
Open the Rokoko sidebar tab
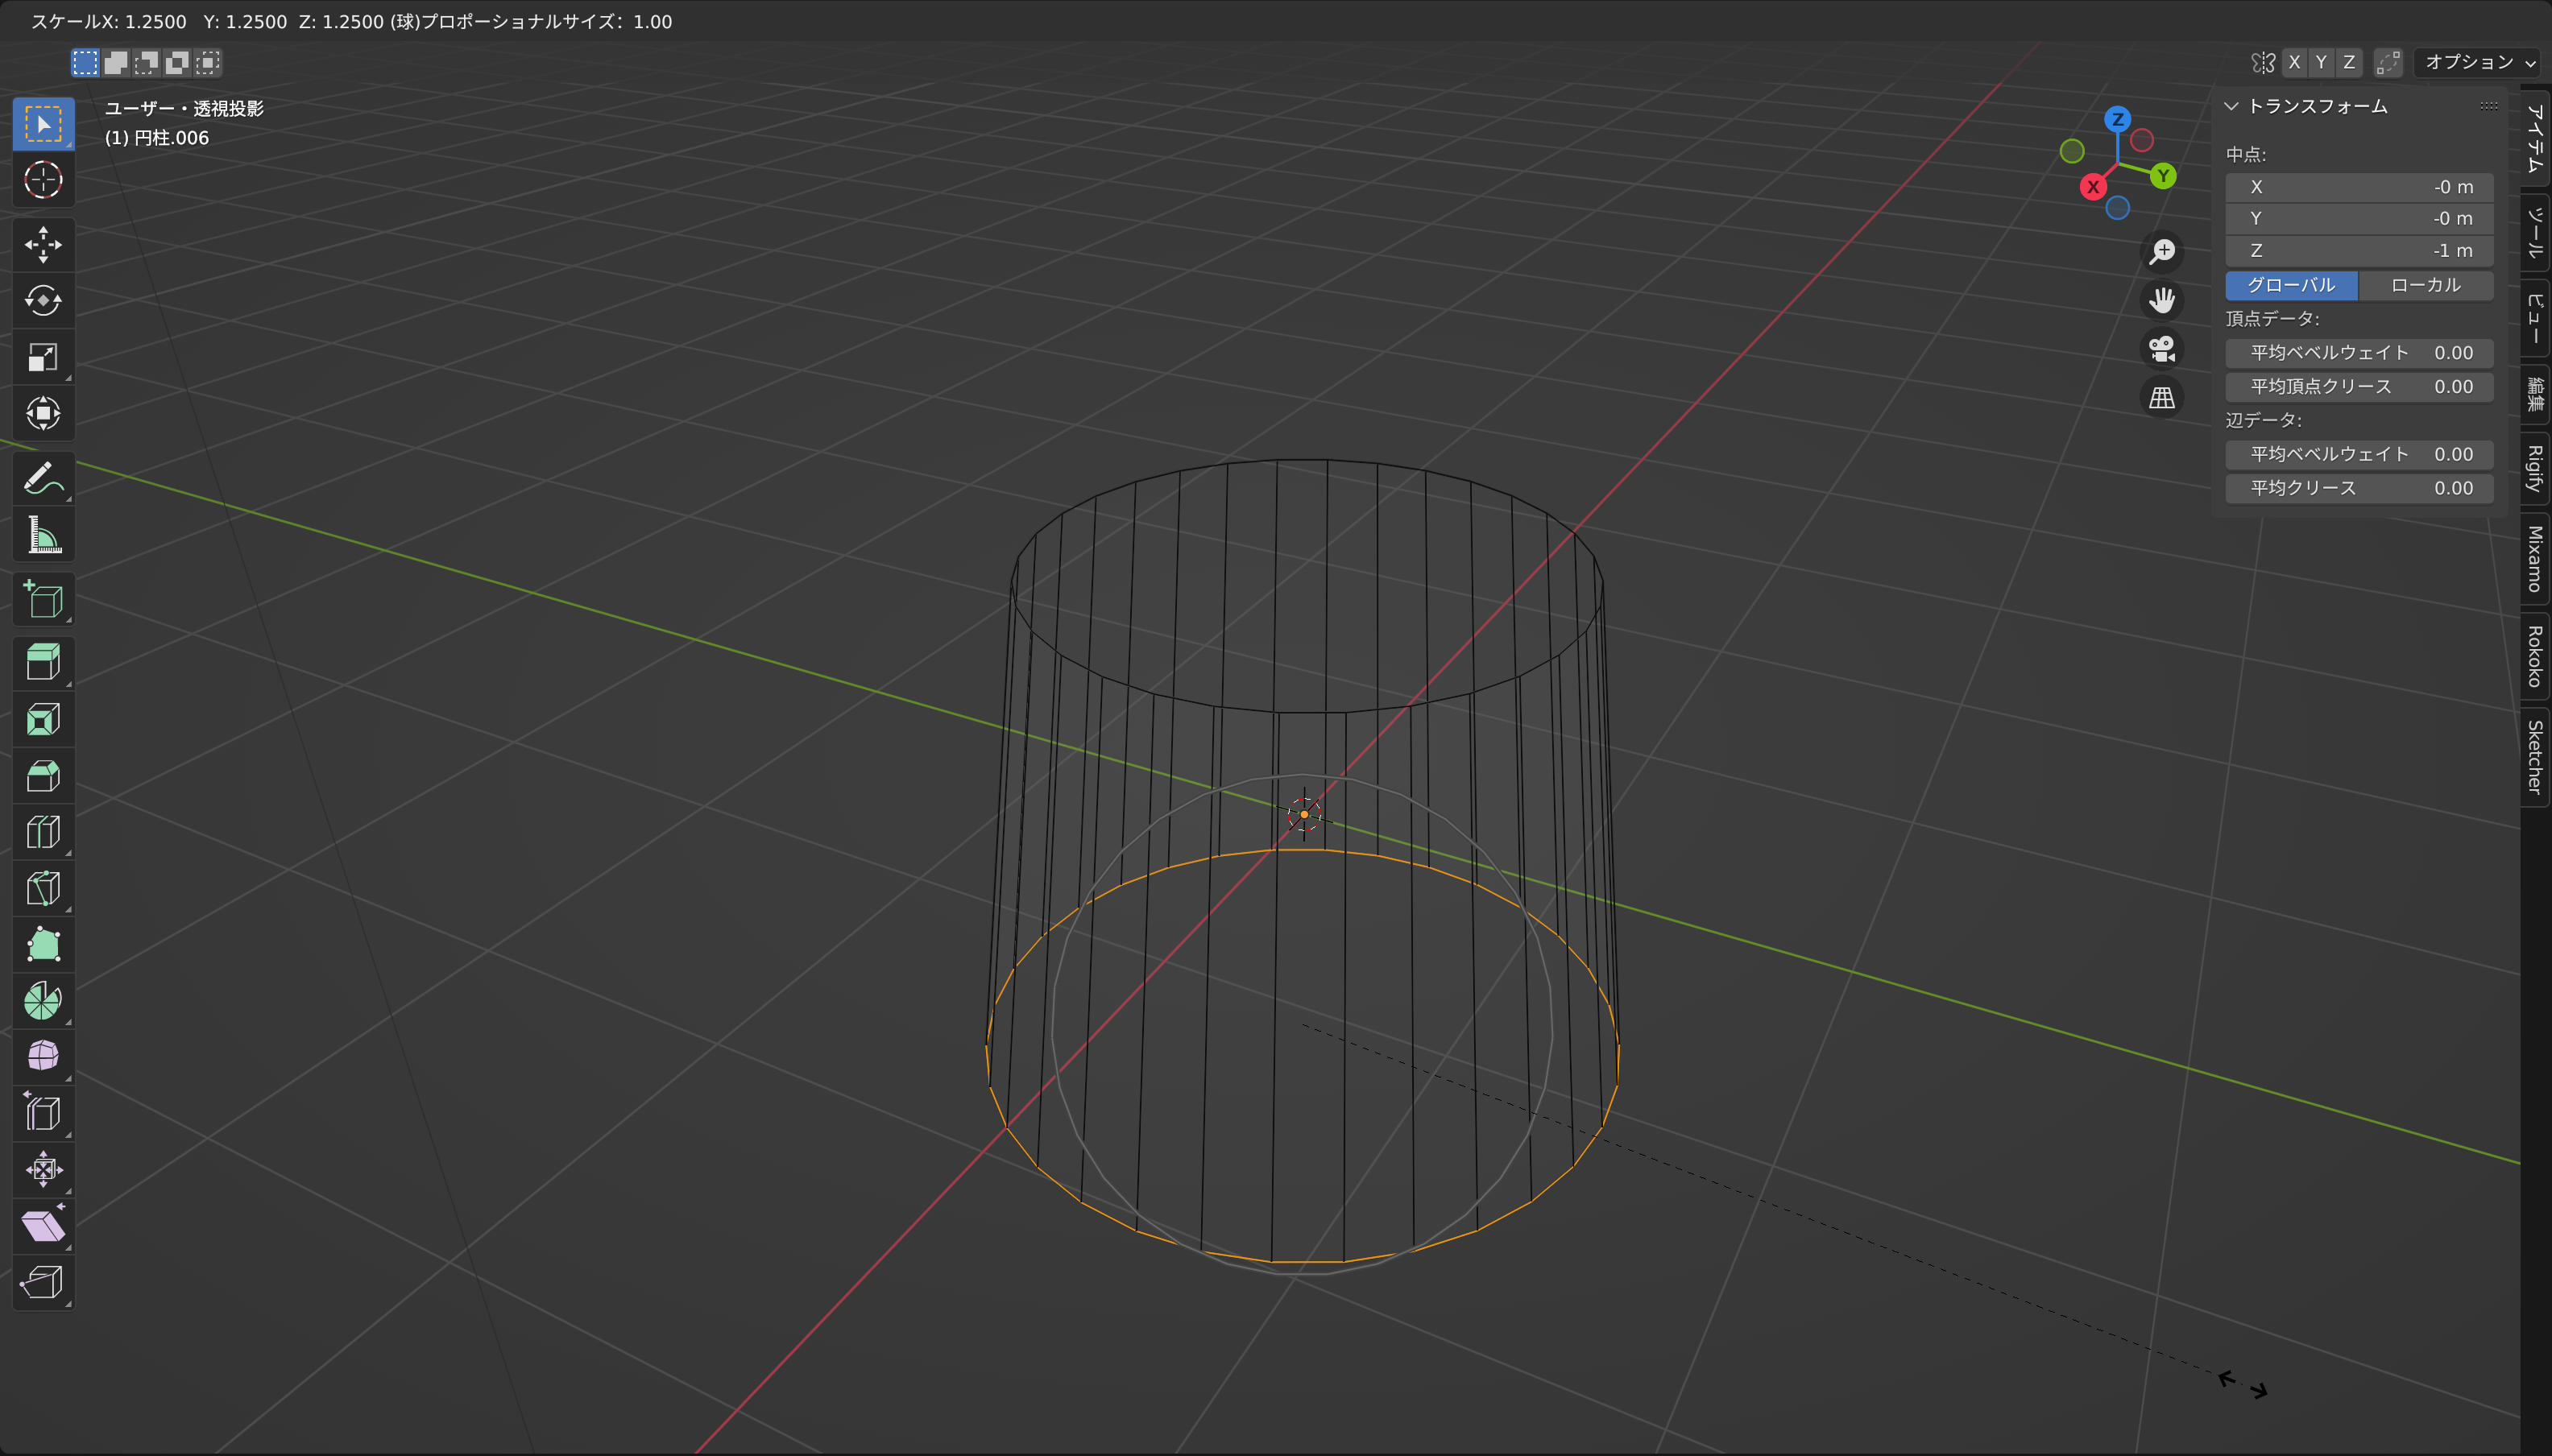[x=2535, y=656]
